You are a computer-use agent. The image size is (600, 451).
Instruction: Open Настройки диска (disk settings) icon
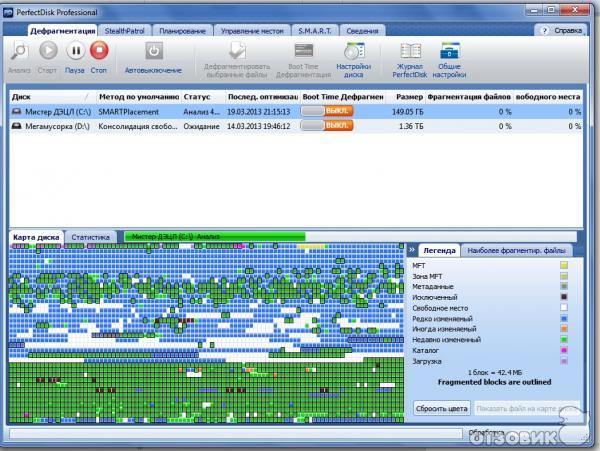pos(353,51)
